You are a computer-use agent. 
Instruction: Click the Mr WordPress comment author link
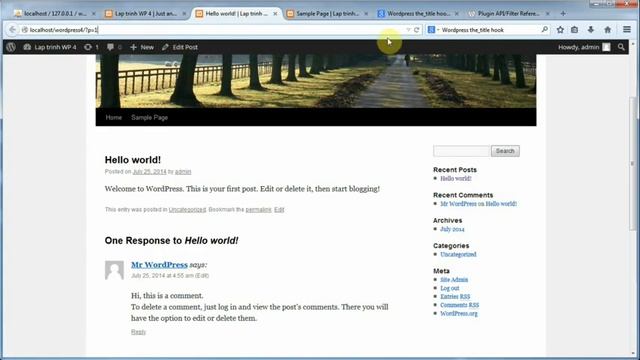pyautogui.click(x=159, y=264)
